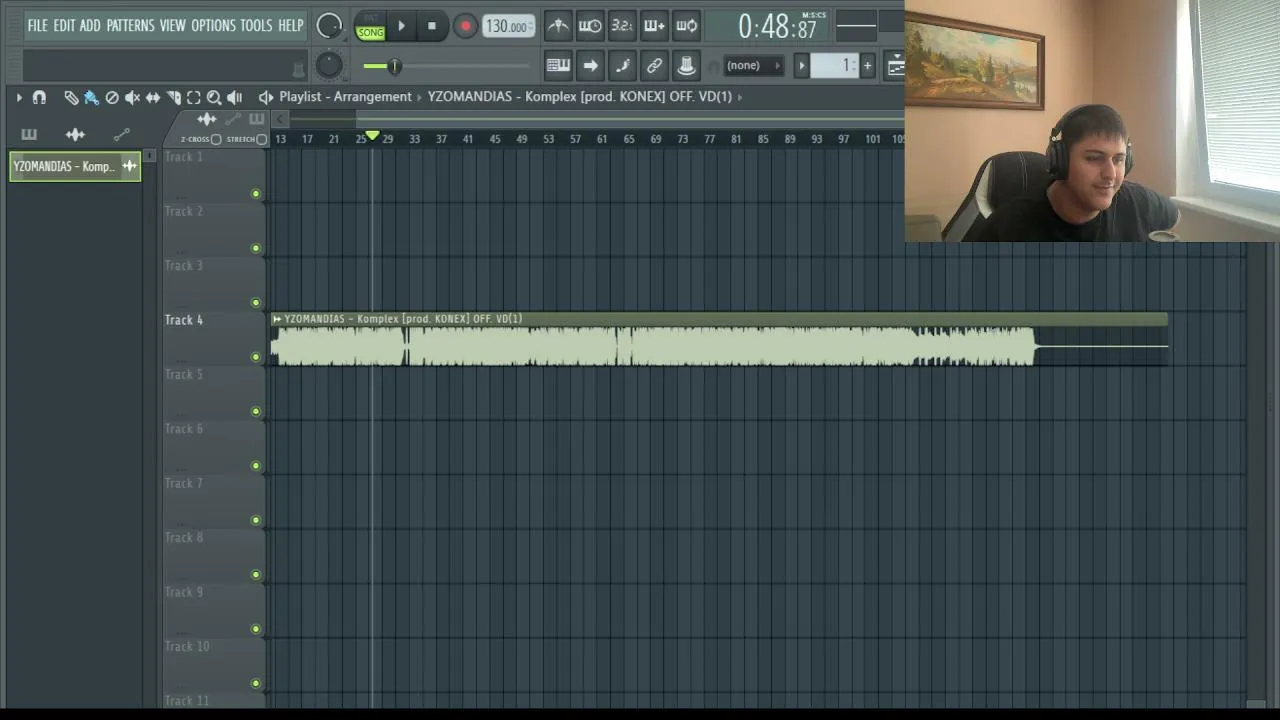Select the Playback speaker tool
This screenshot has width=1280, height=720.
click(235, 97)
